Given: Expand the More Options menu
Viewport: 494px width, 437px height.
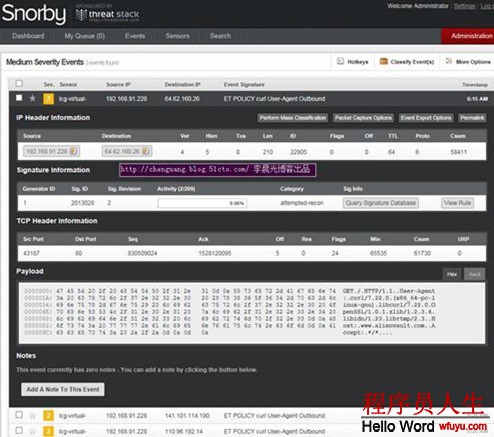Looking at the screenshot, I should pos(468,62).
